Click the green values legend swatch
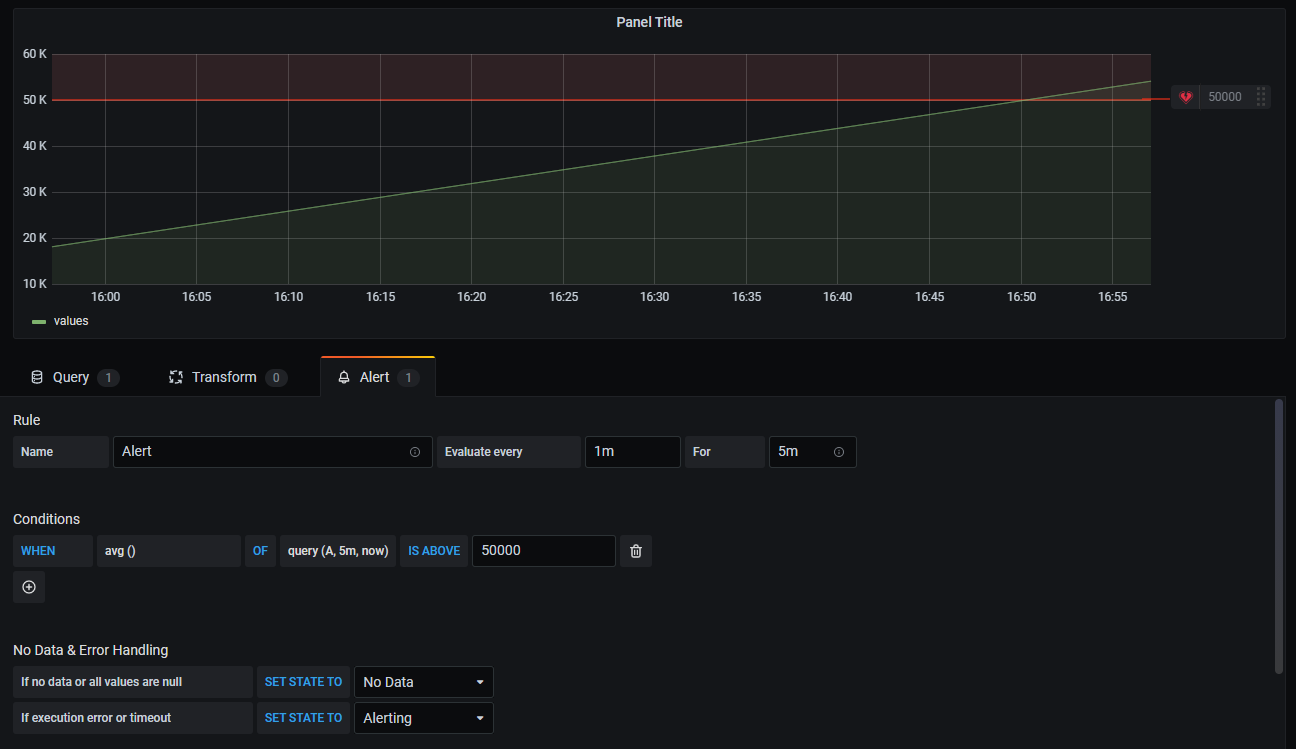The height and width of the screenshot is (749, 1296). tap(39, 322)
